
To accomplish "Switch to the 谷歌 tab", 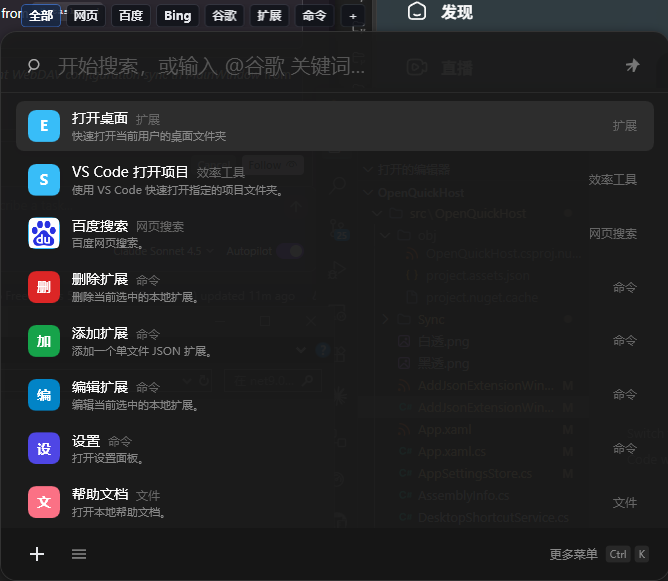I will [225, 16].
